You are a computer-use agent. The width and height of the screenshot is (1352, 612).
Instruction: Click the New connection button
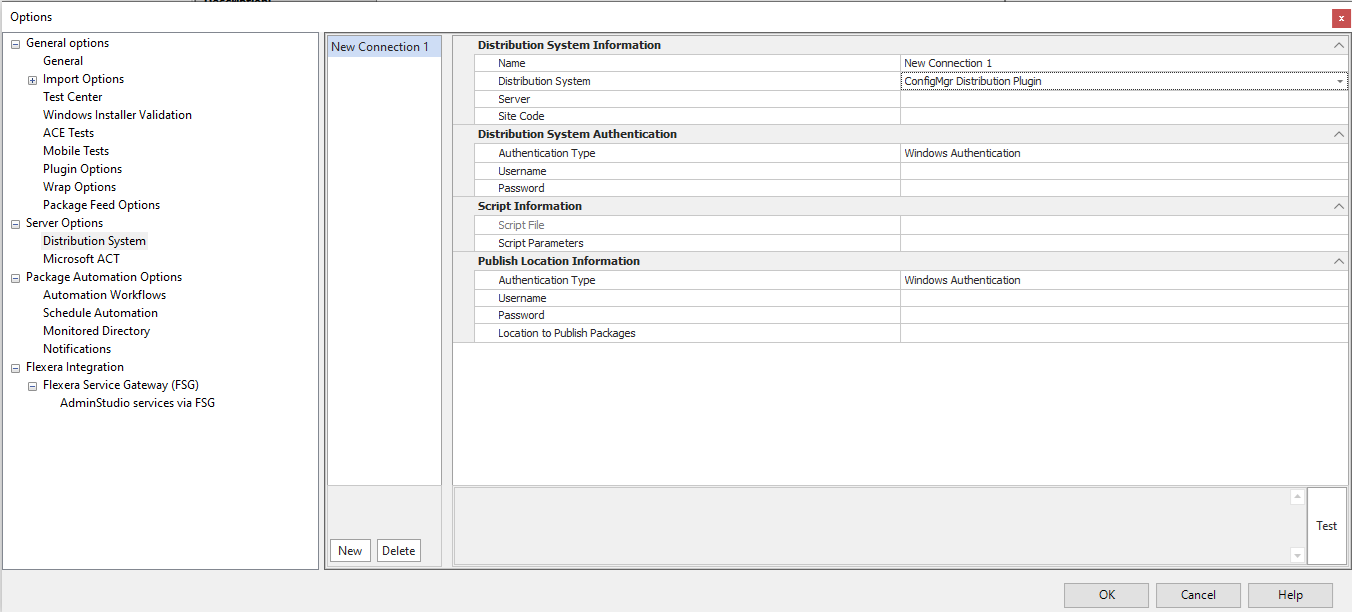tap(350, 551)
